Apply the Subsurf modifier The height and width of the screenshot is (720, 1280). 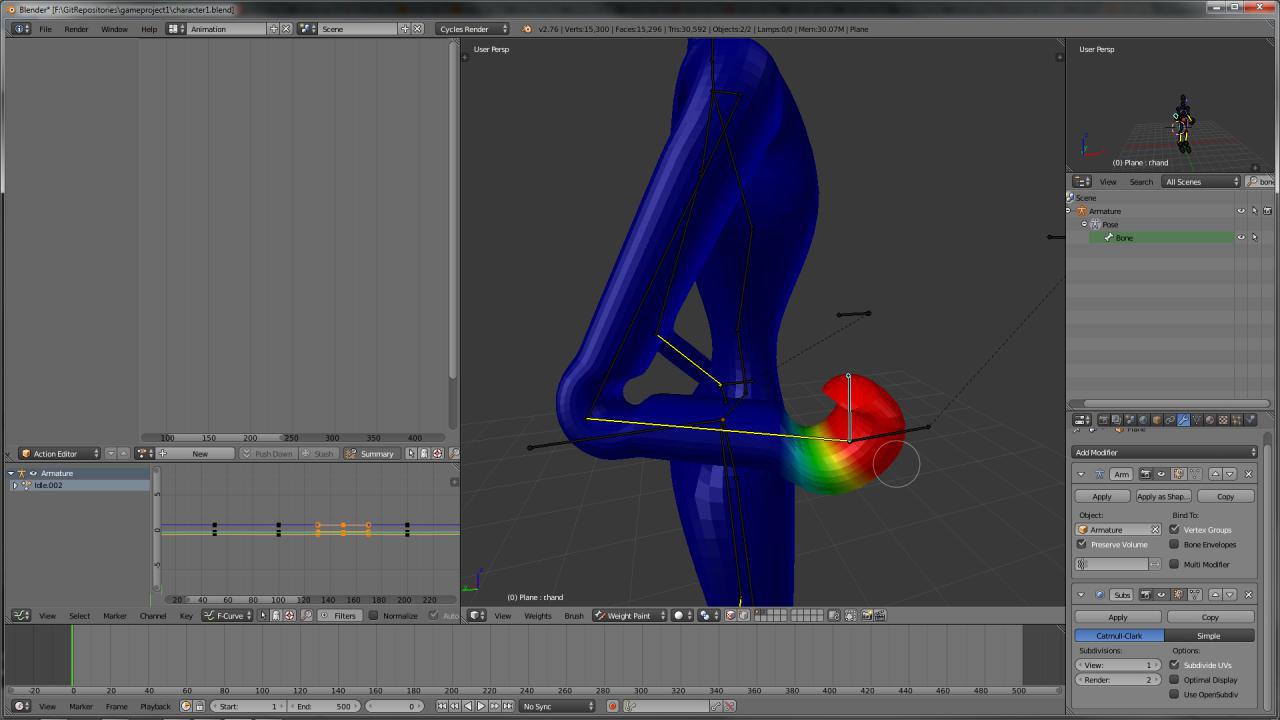coord(1118,617)
